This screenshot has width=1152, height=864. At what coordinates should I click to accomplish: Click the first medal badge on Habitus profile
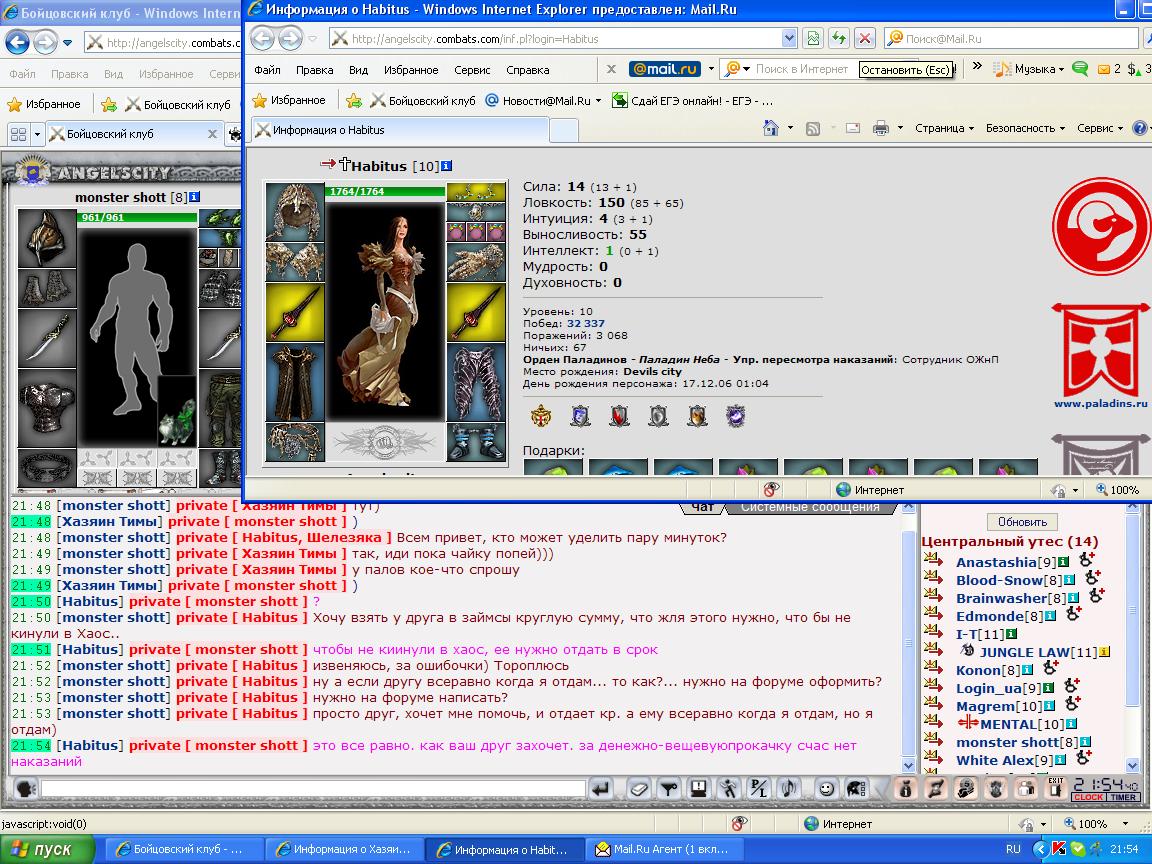pyautogui.click(x=541, y=417)
